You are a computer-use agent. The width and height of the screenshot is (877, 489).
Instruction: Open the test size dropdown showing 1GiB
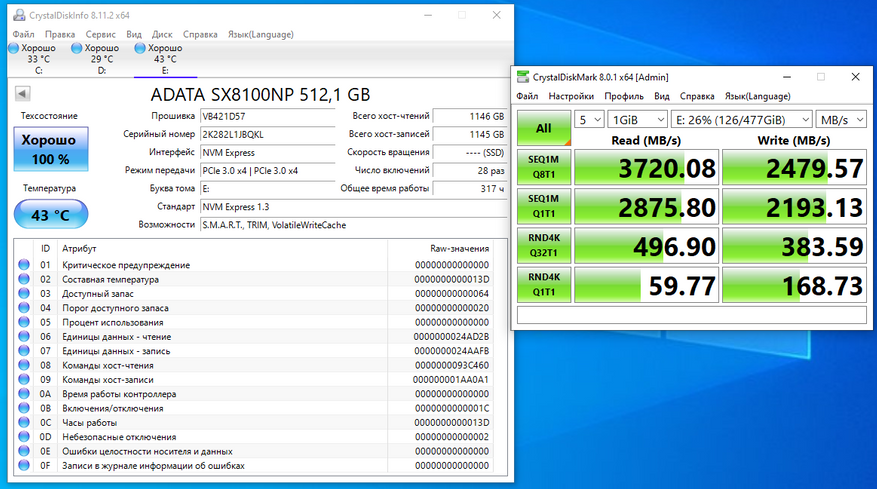click(x=637, y=120)
